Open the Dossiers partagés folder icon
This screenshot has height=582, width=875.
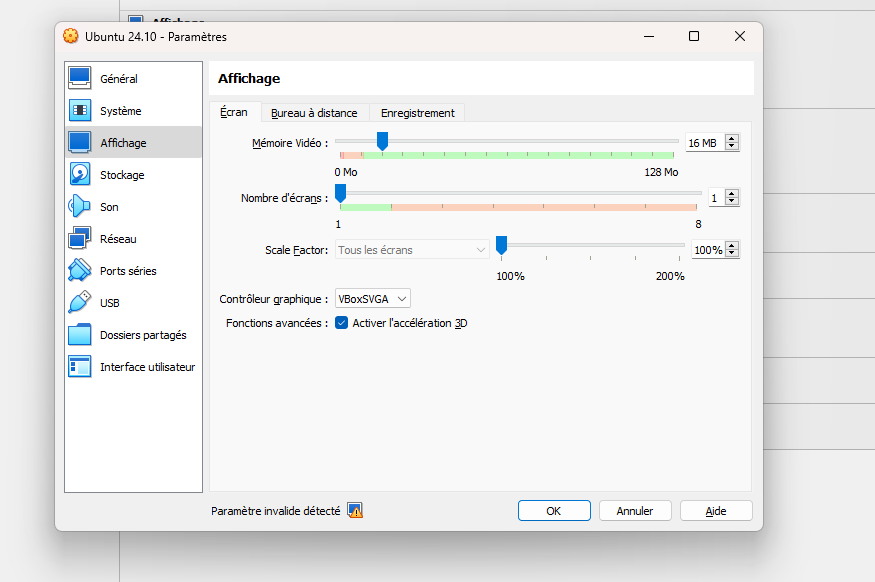point(80,334)
